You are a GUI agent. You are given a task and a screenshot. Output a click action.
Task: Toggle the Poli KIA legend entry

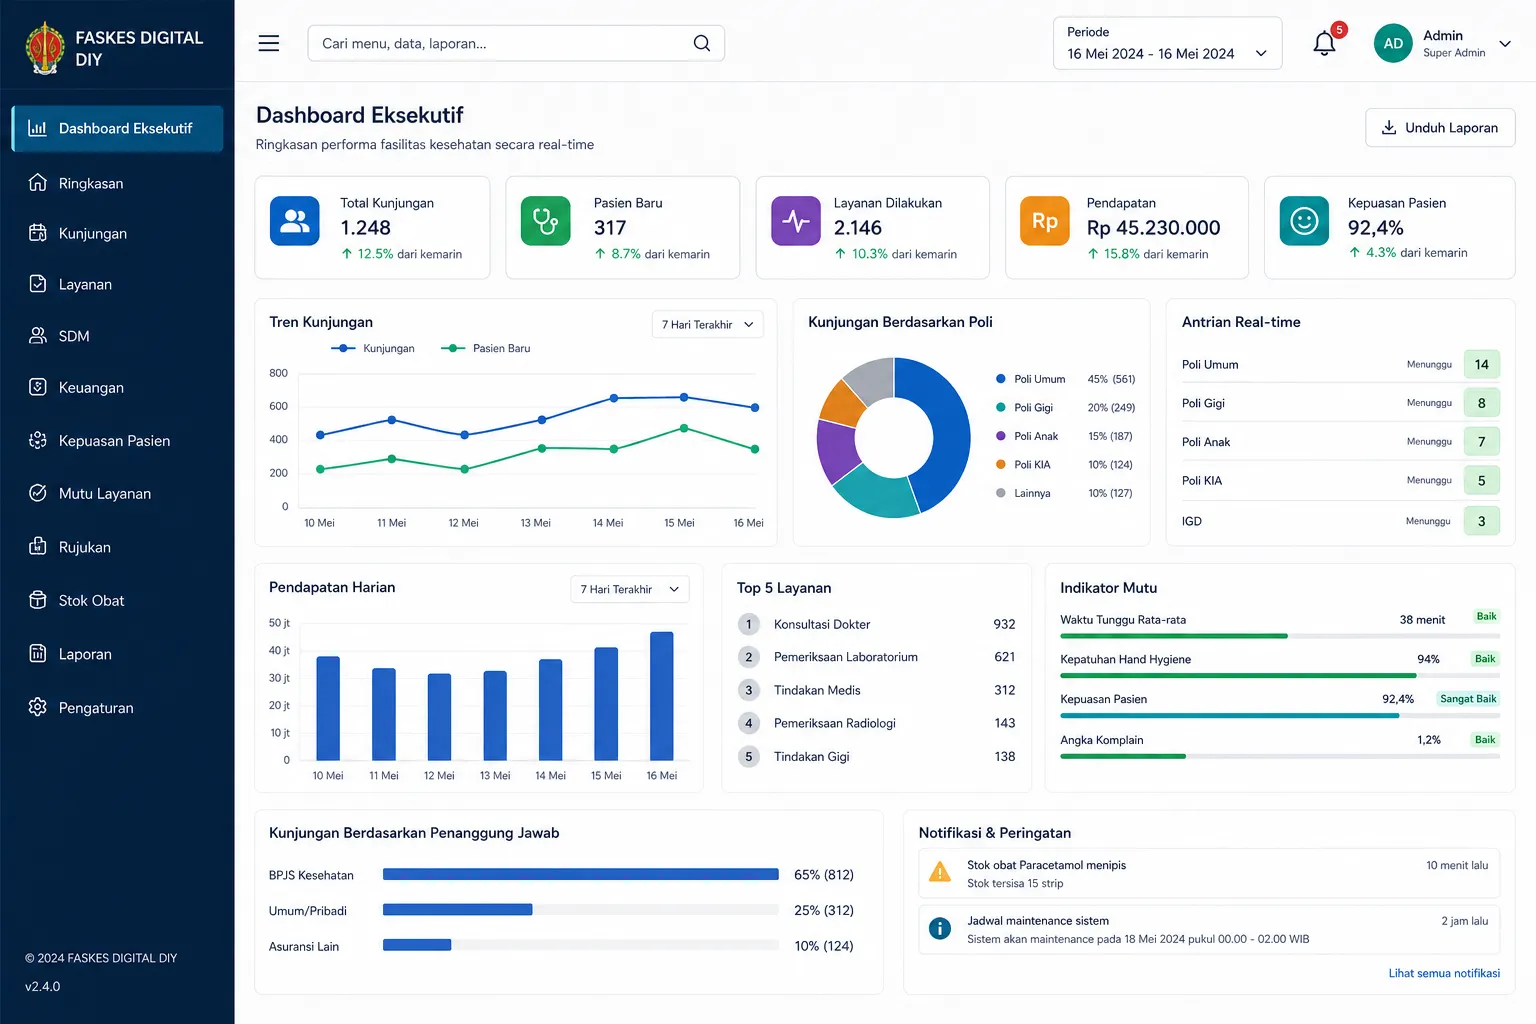[x=1024, y=465]
